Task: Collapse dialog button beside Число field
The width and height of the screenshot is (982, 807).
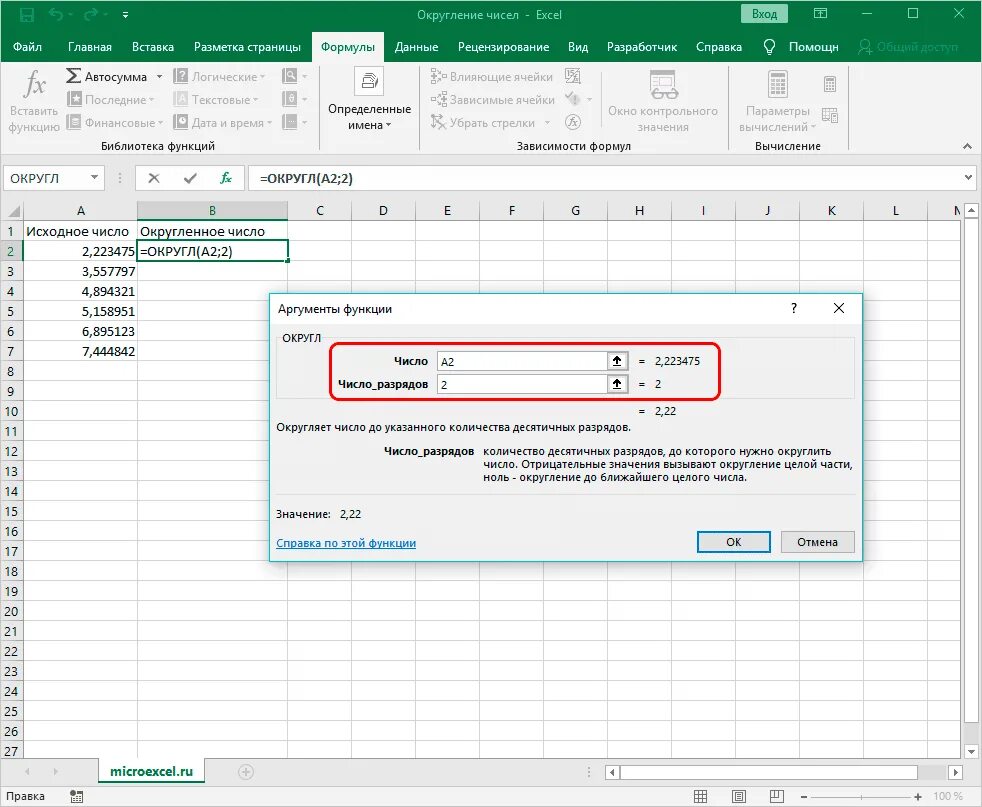Action: tap(617, 361)
